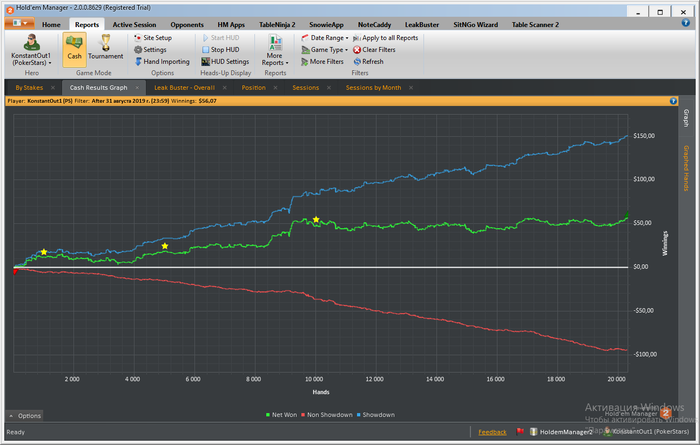Open the Date Range filter dropdown

(x=325, y=37)
